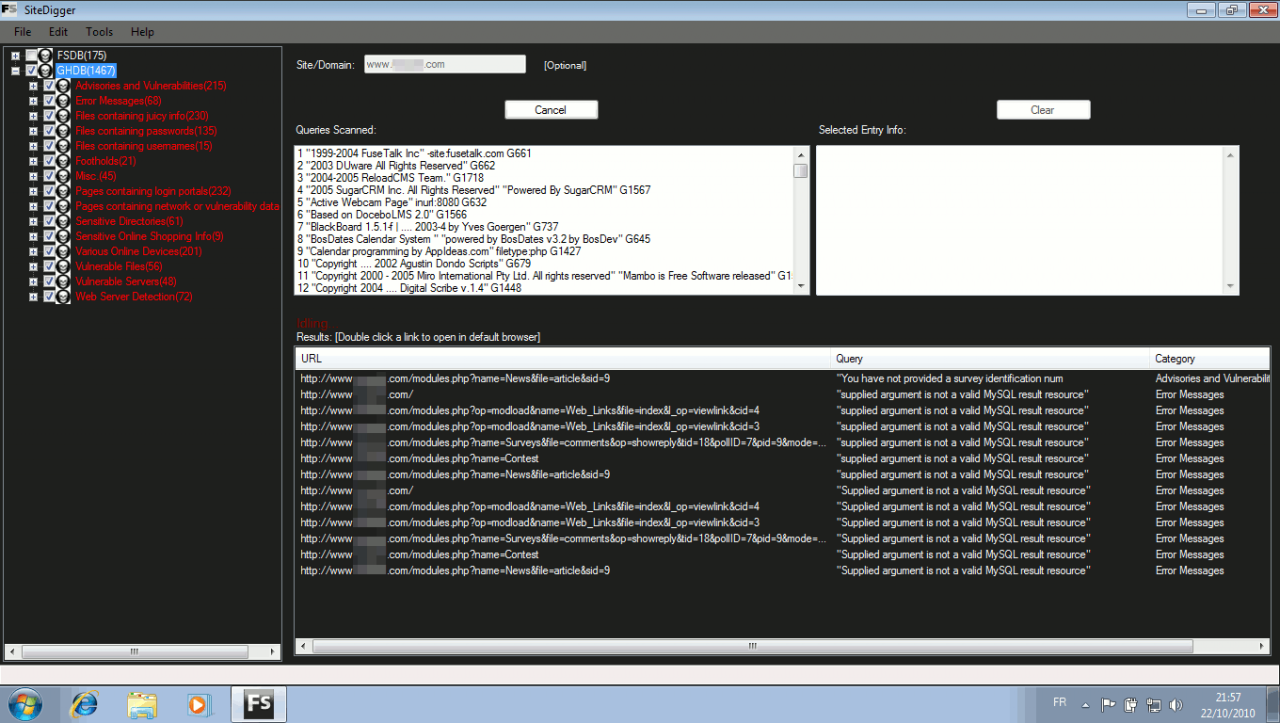Image resolution: width=1280 pixels, height=723 pixels.
Task: Open Windows Explorer folder icon in taskbar
Action: (x=142, y=704)
